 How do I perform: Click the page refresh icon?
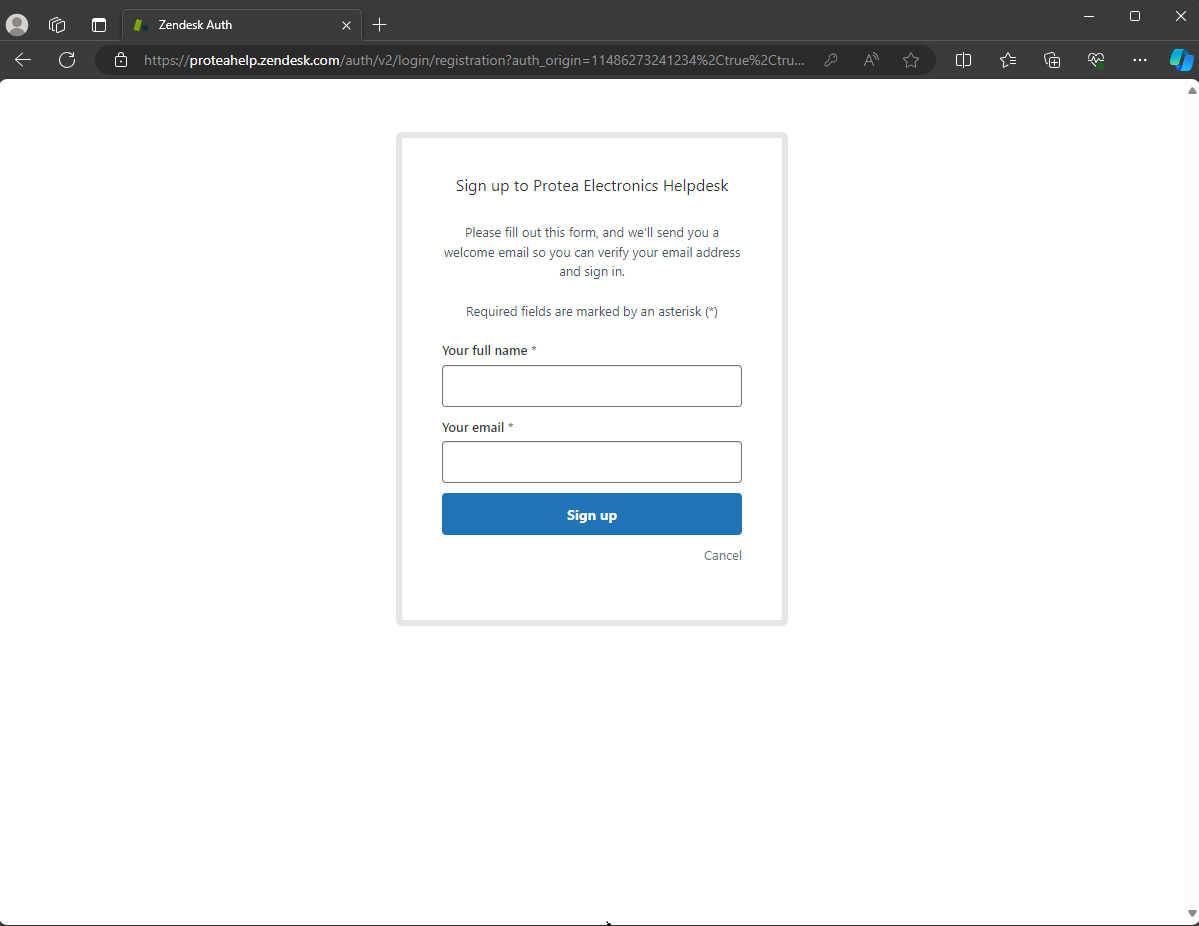67,60
